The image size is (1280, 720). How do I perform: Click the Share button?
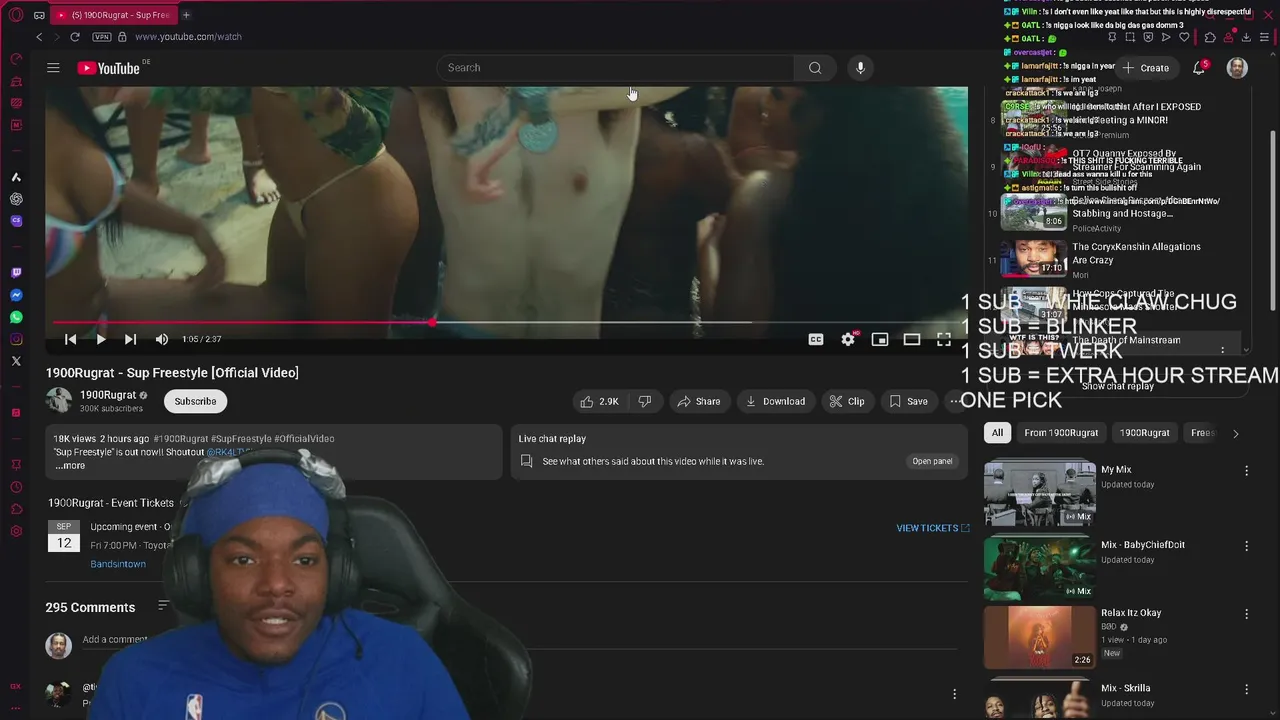coord(699,401)
